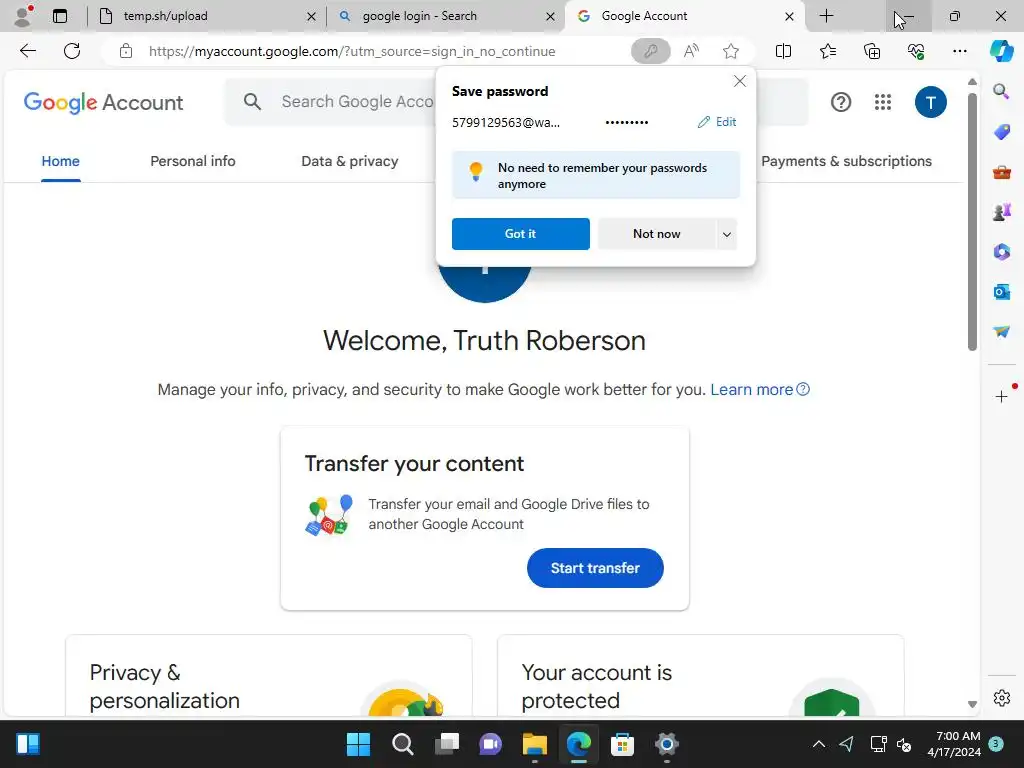
Task: Click the Not now button
Action: click(656, 234)
